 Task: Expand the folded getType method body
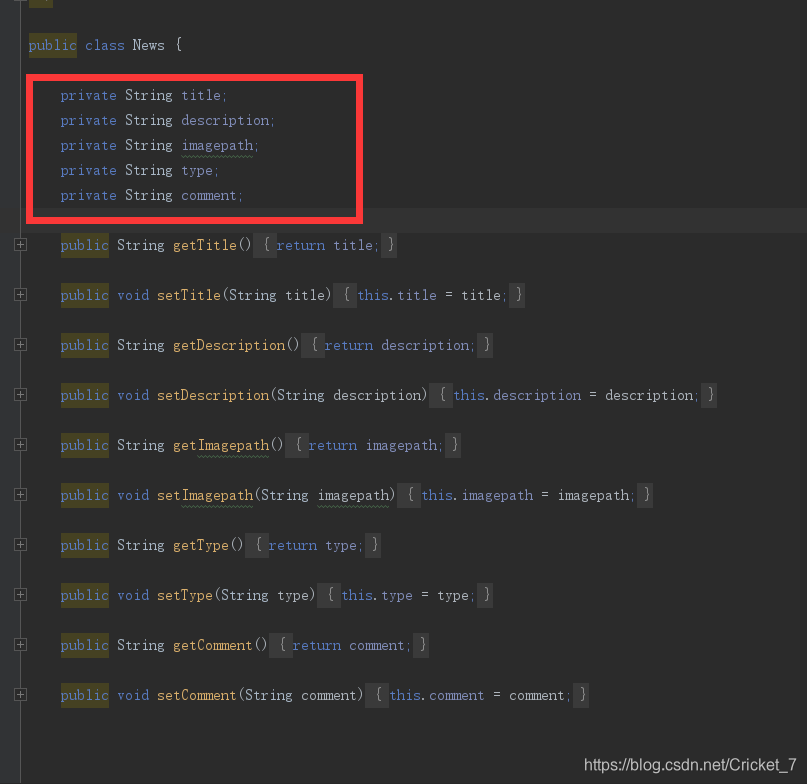click(x=20, y=544)
